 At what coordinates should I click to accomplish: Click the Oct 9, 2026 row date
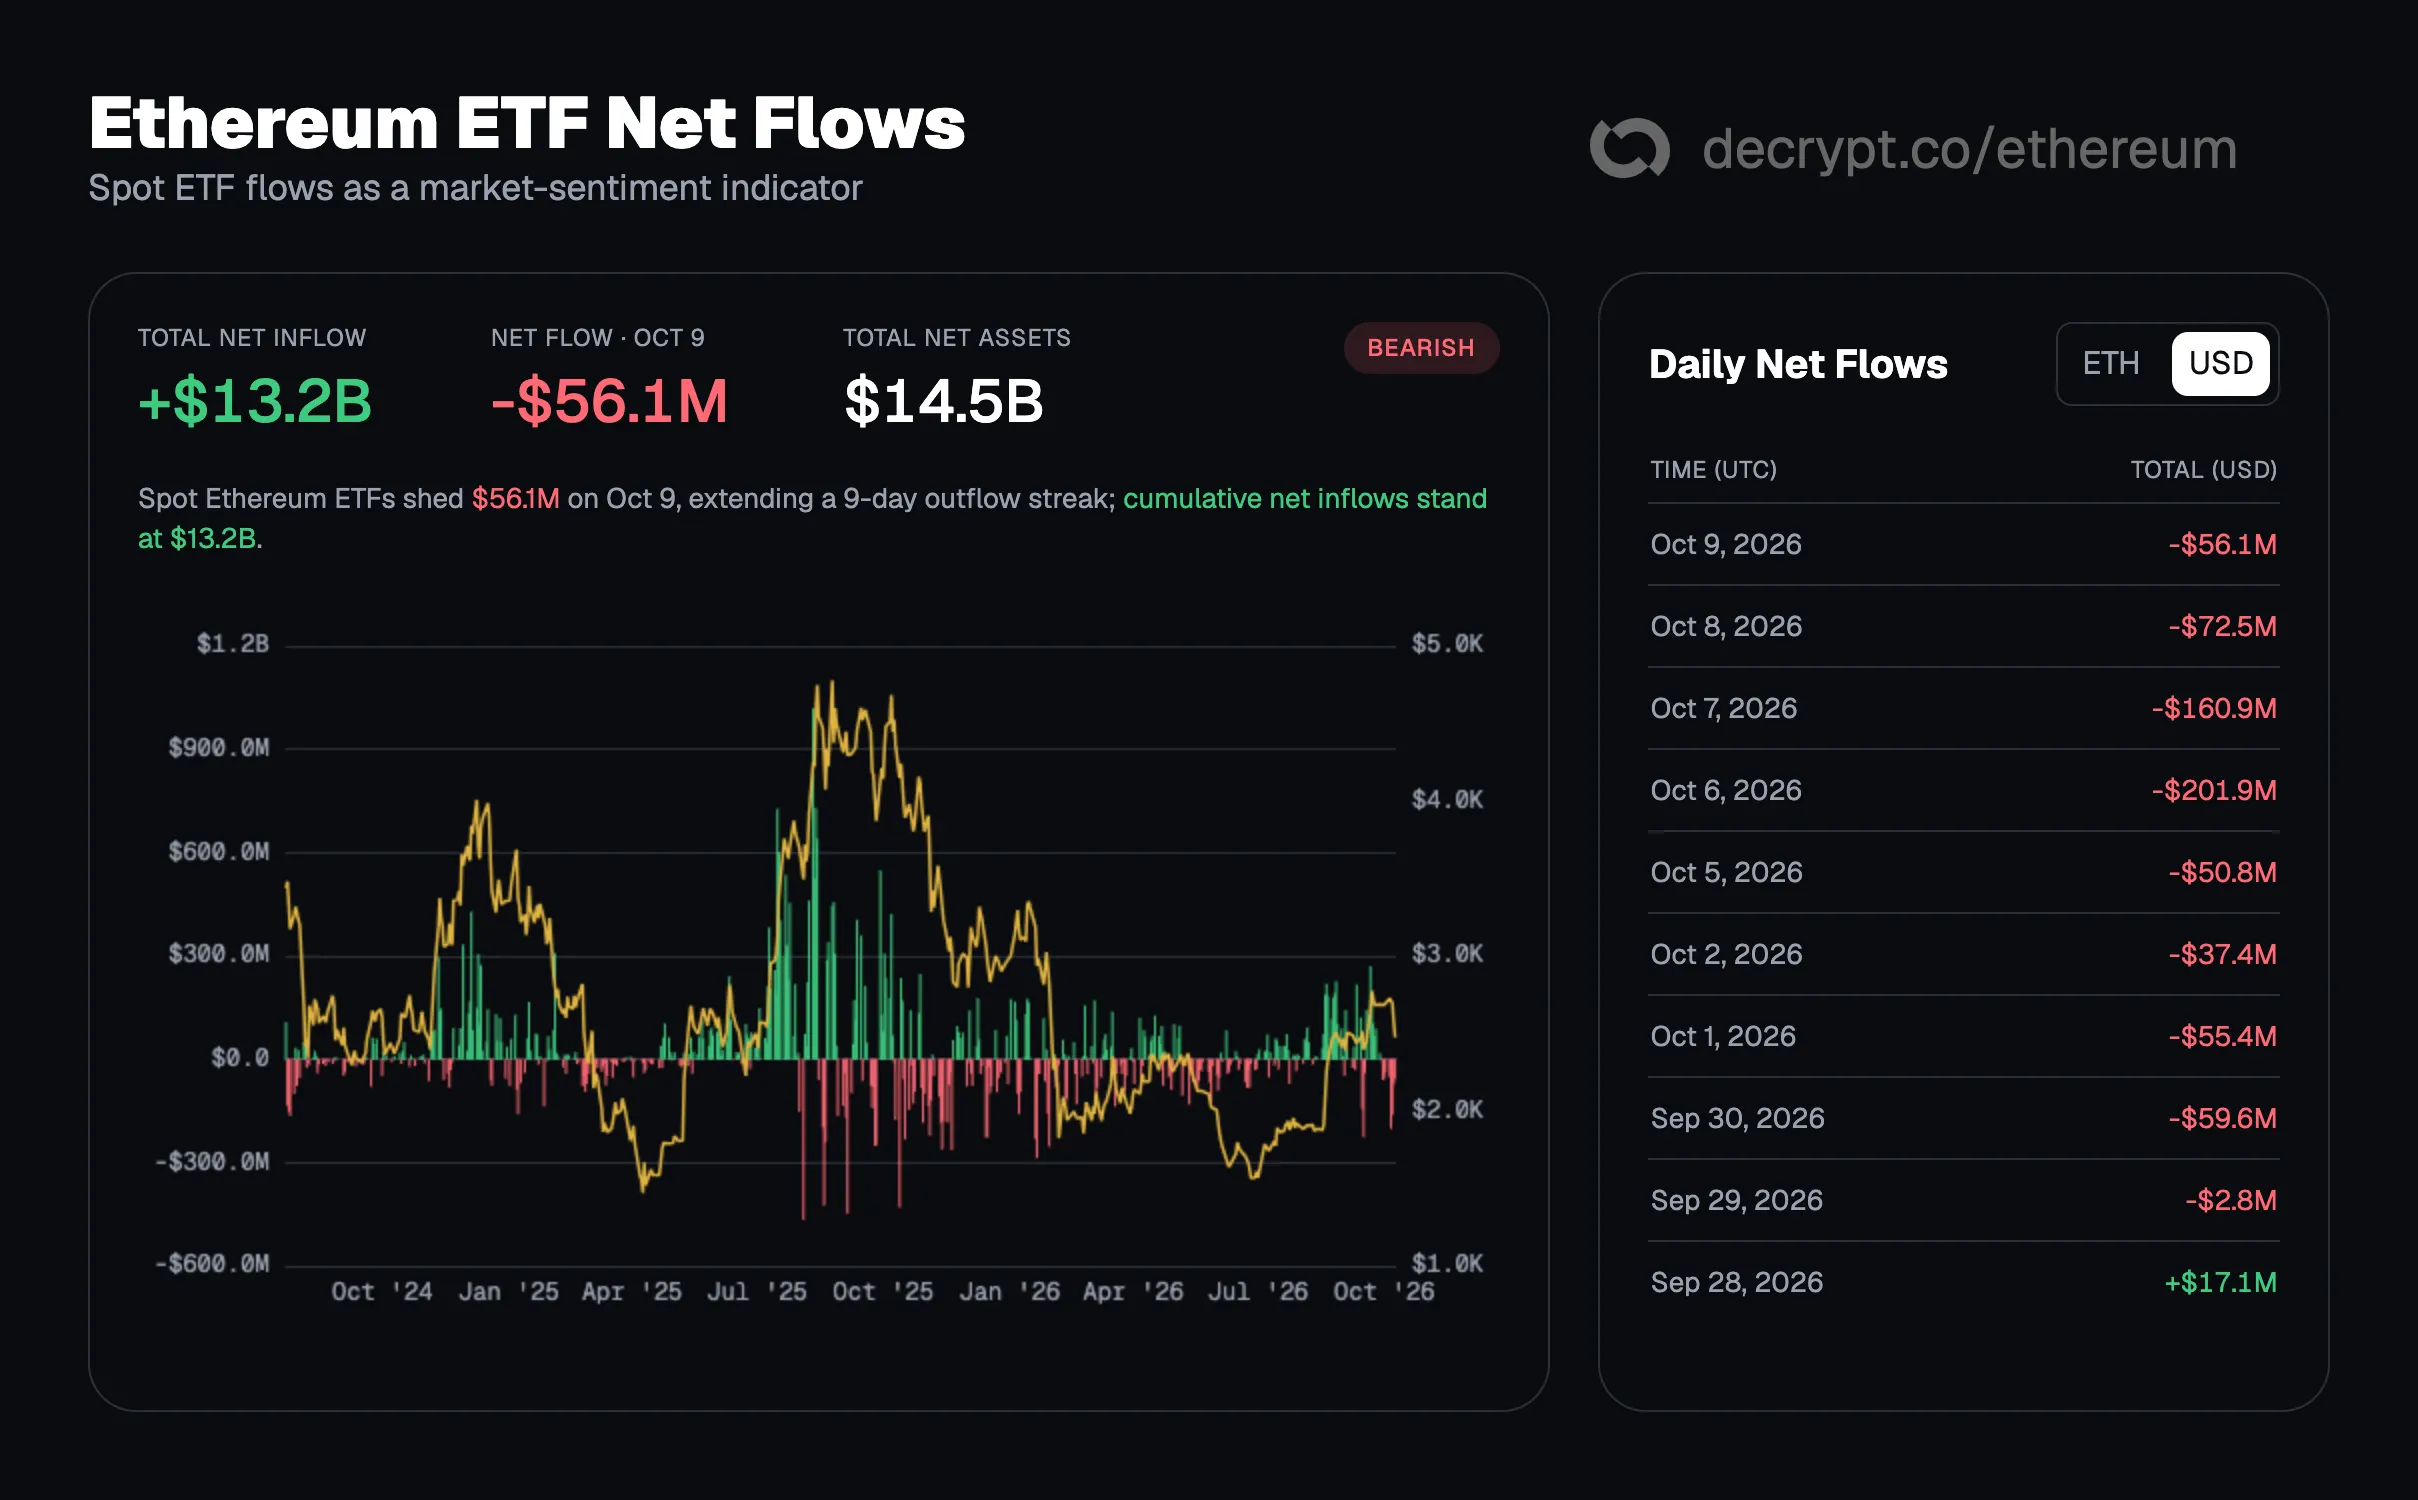click(1726, 544)
